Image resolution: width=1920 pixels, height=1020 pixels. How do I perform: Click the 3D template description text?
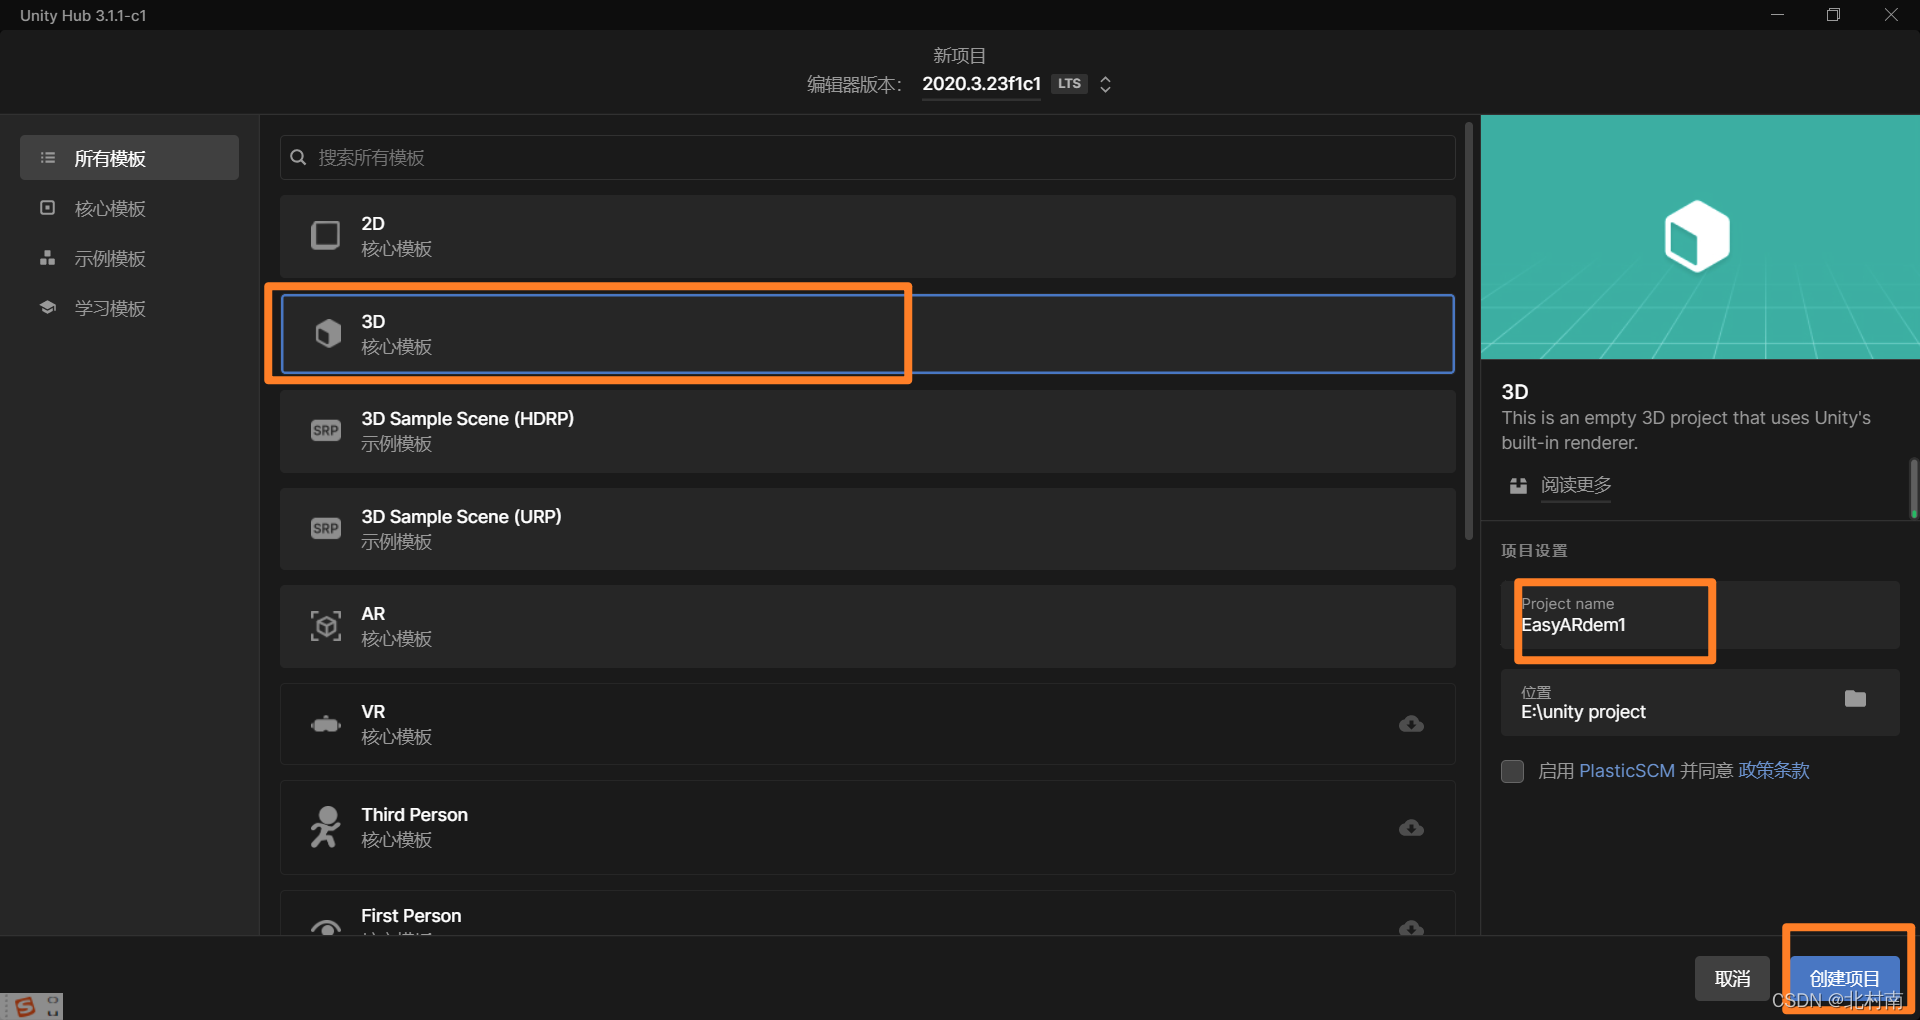tap(1686, 430)
